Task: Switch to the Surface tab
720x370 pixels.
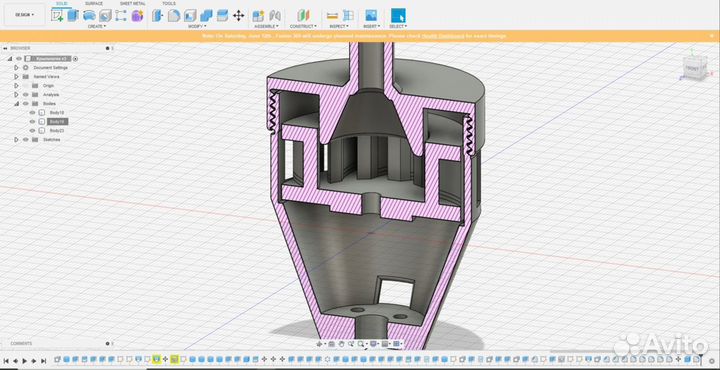Action: click(94, 4)
